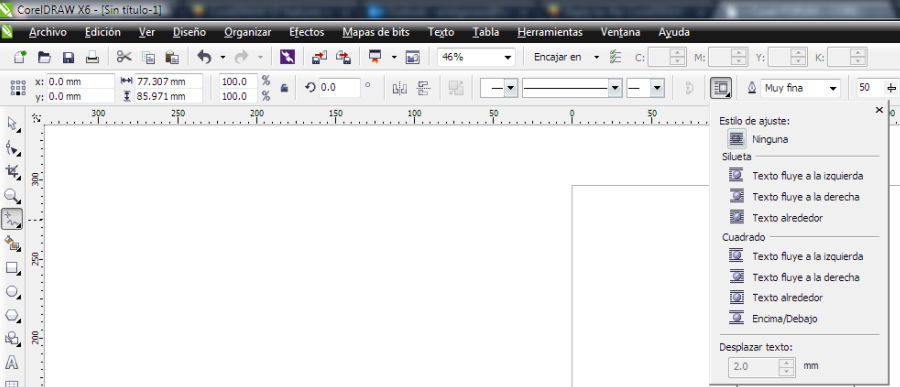This screenshot has width=900, height=387.
Task: Click the object origin grid icon
Action: (18, 88)
